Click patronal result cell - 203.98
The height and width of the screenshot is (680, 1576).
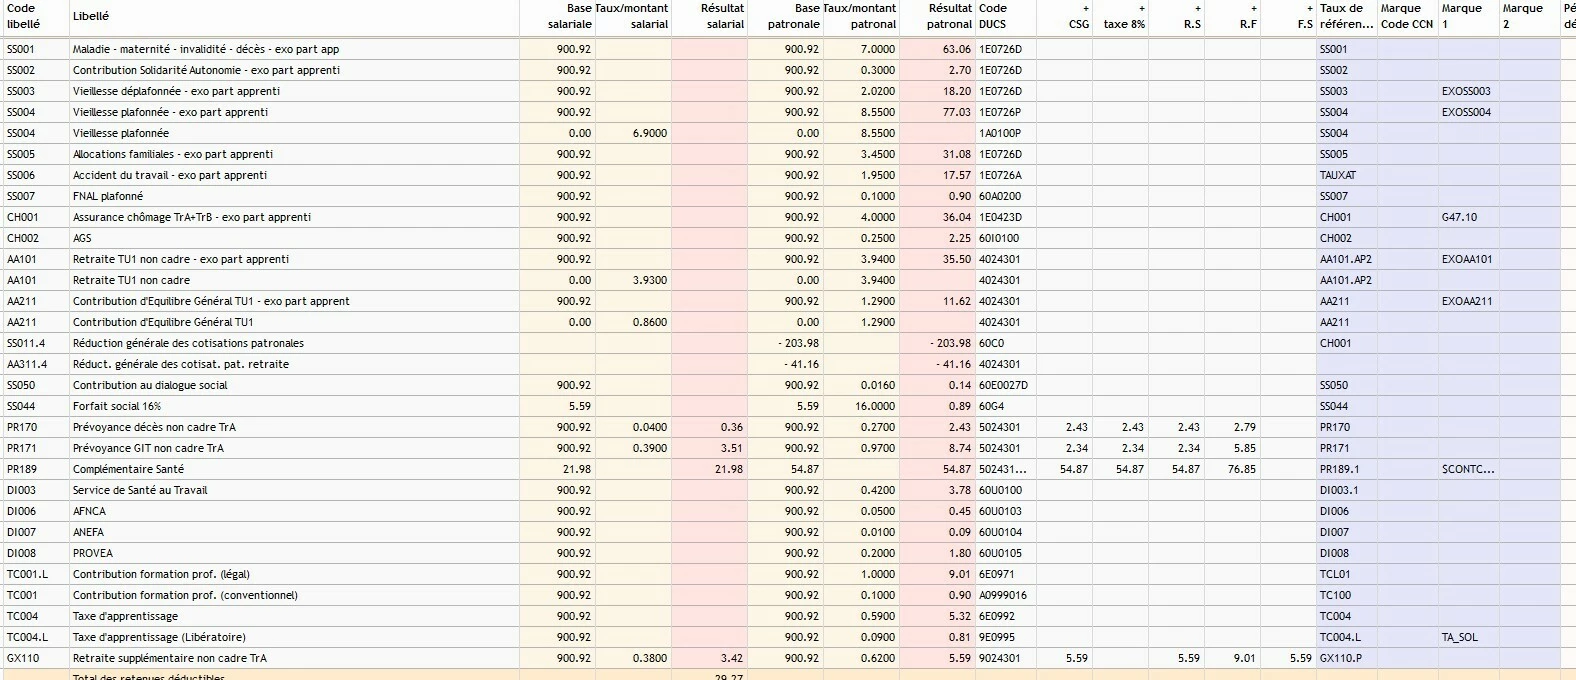[937, 343]
